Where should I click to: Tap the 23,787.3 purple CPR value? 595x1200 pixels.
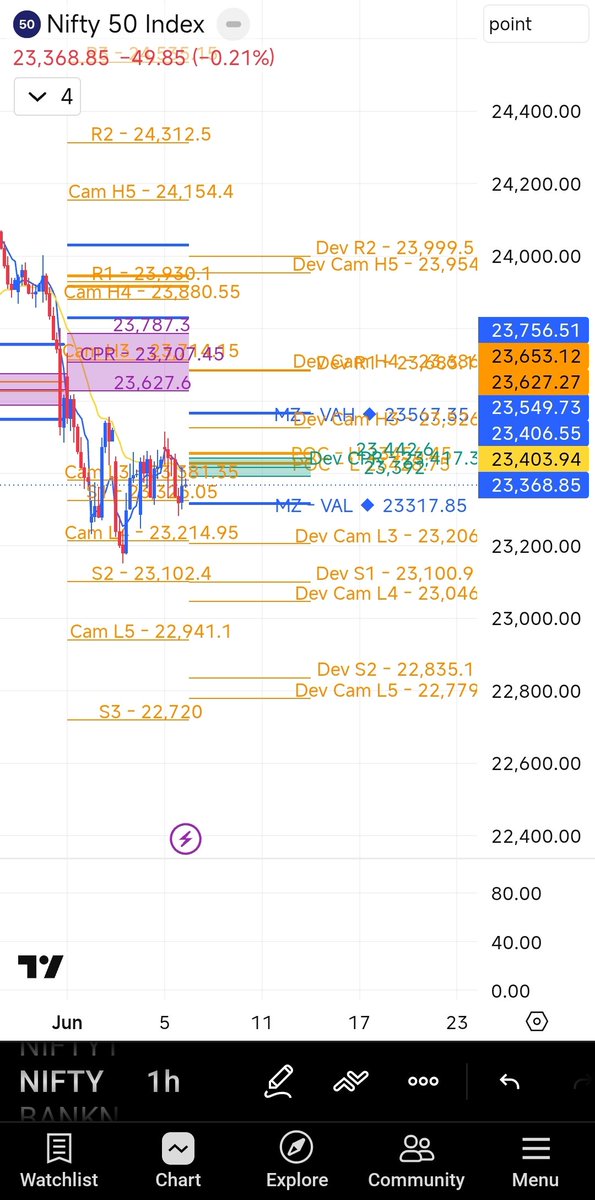[151, 325]
